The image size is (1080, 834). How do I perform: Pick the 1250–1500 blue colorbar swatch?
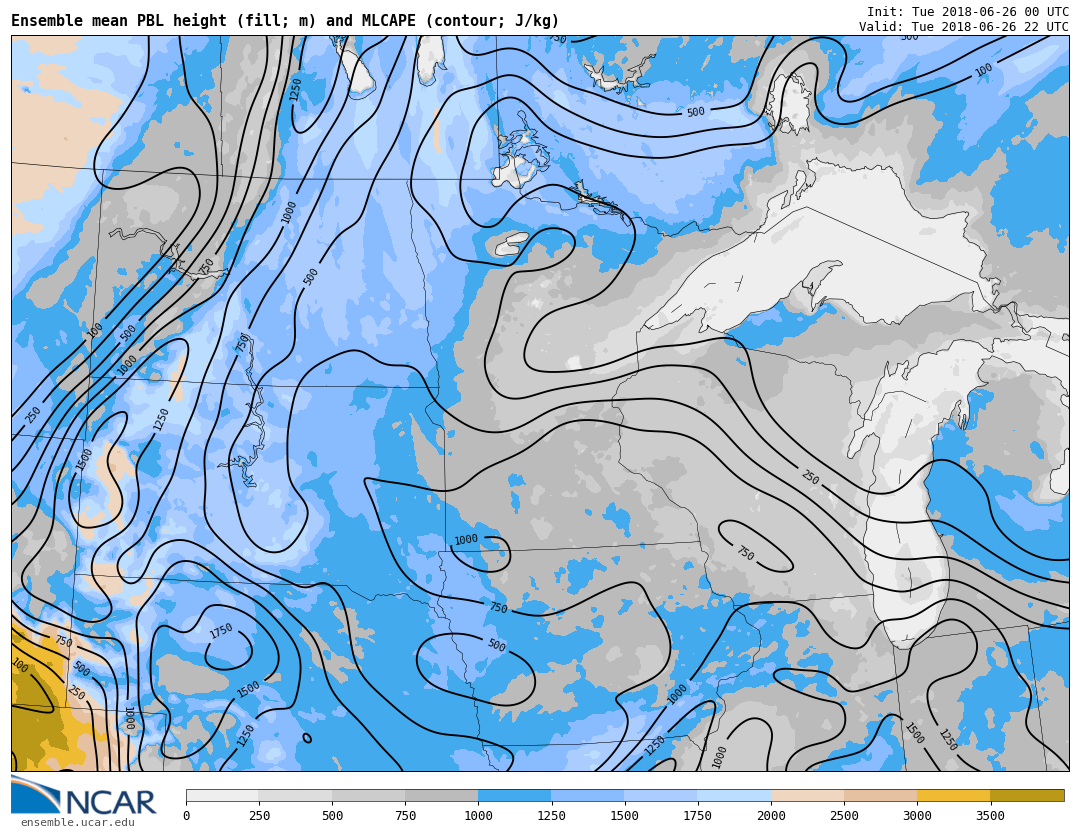click(588, 796)
